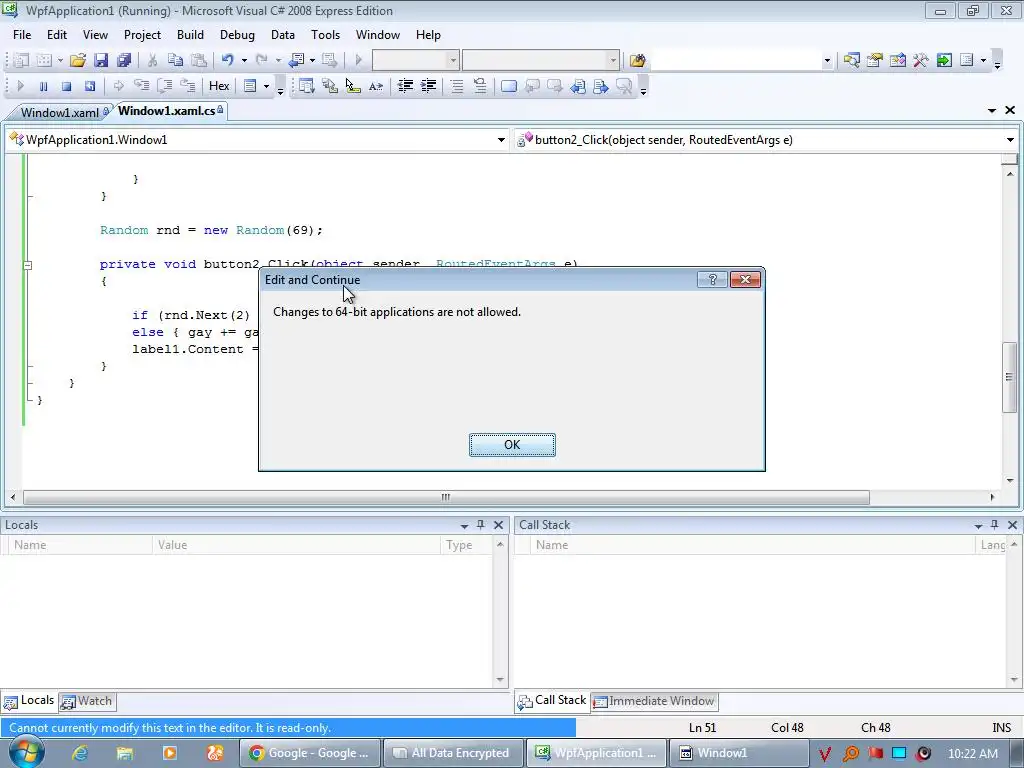Viewport: 1024px width, 768px height.
Task: Comment out selected lines icon
Action: [x=457, y=86]
